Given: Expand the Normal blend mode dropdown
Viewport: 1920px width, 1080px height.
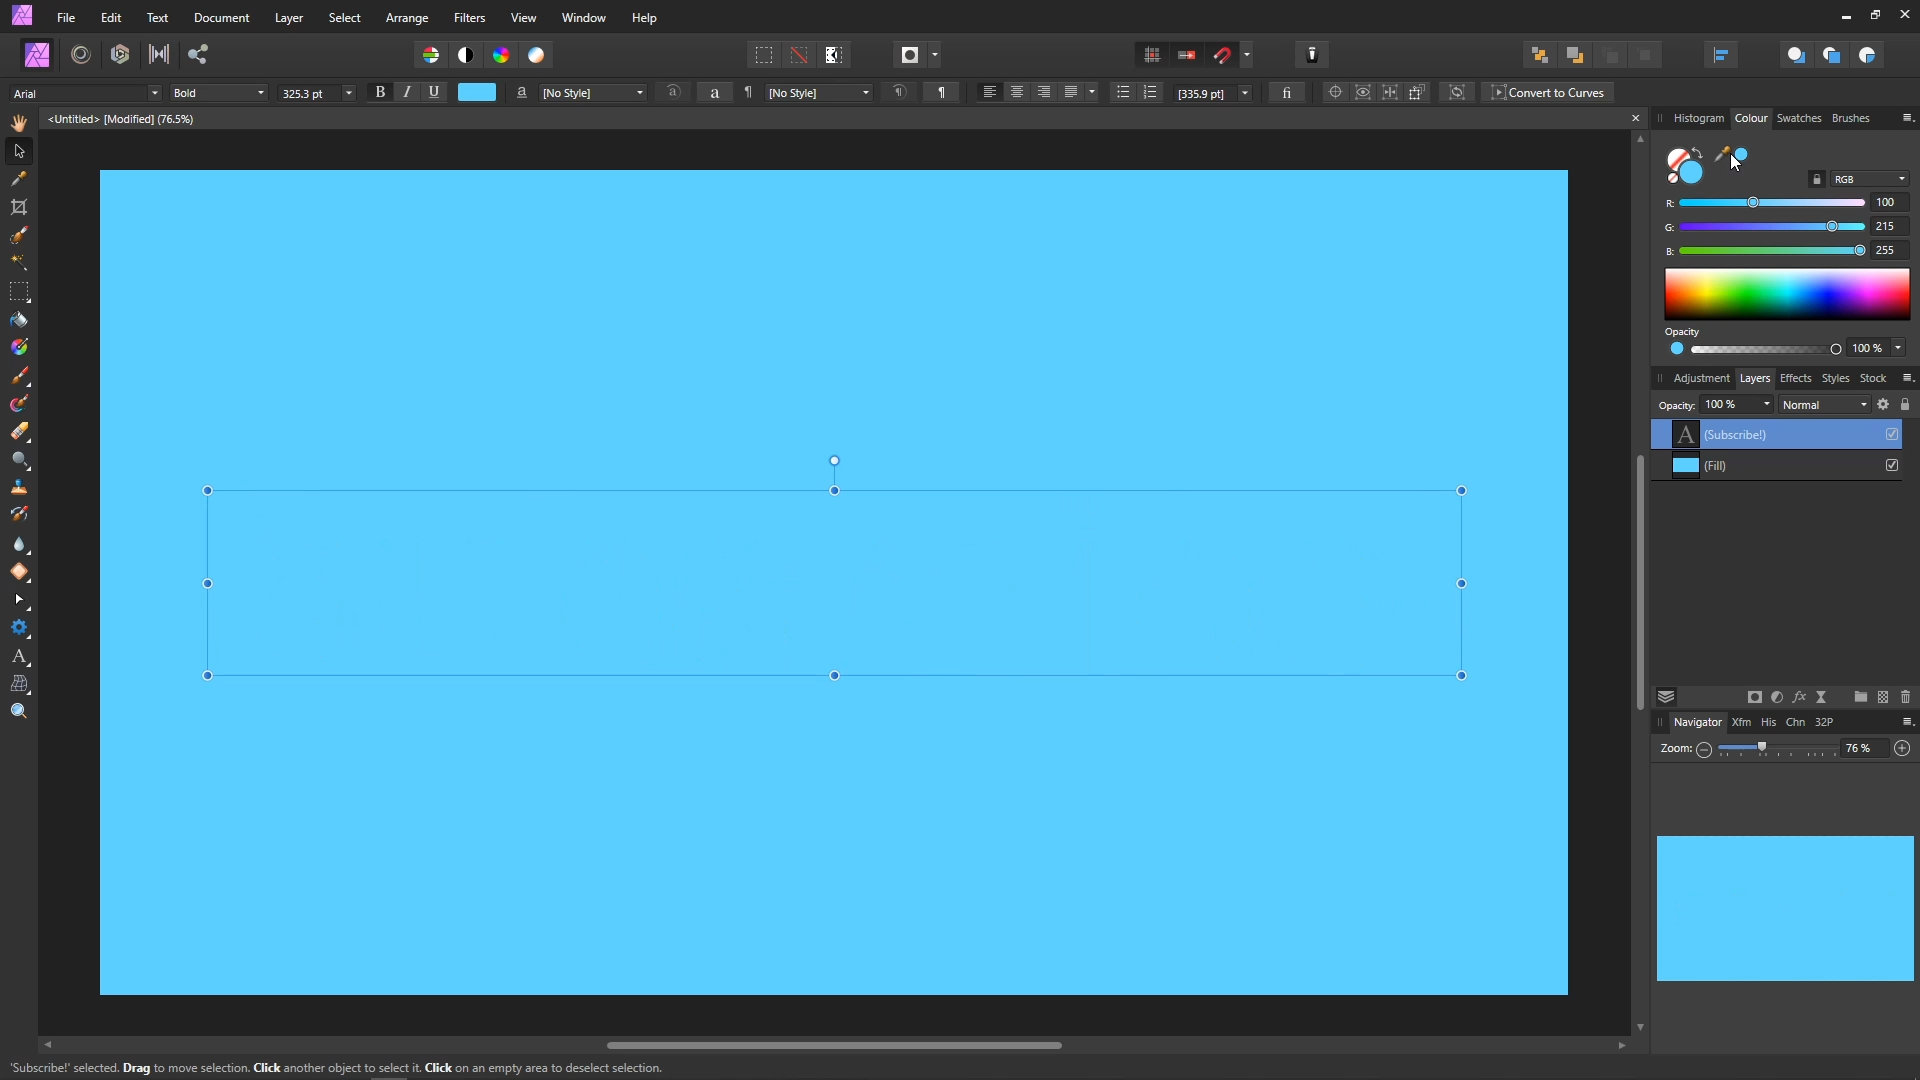Looking at the screenshot, I should pyautogui.click(x=1825, y=405).
